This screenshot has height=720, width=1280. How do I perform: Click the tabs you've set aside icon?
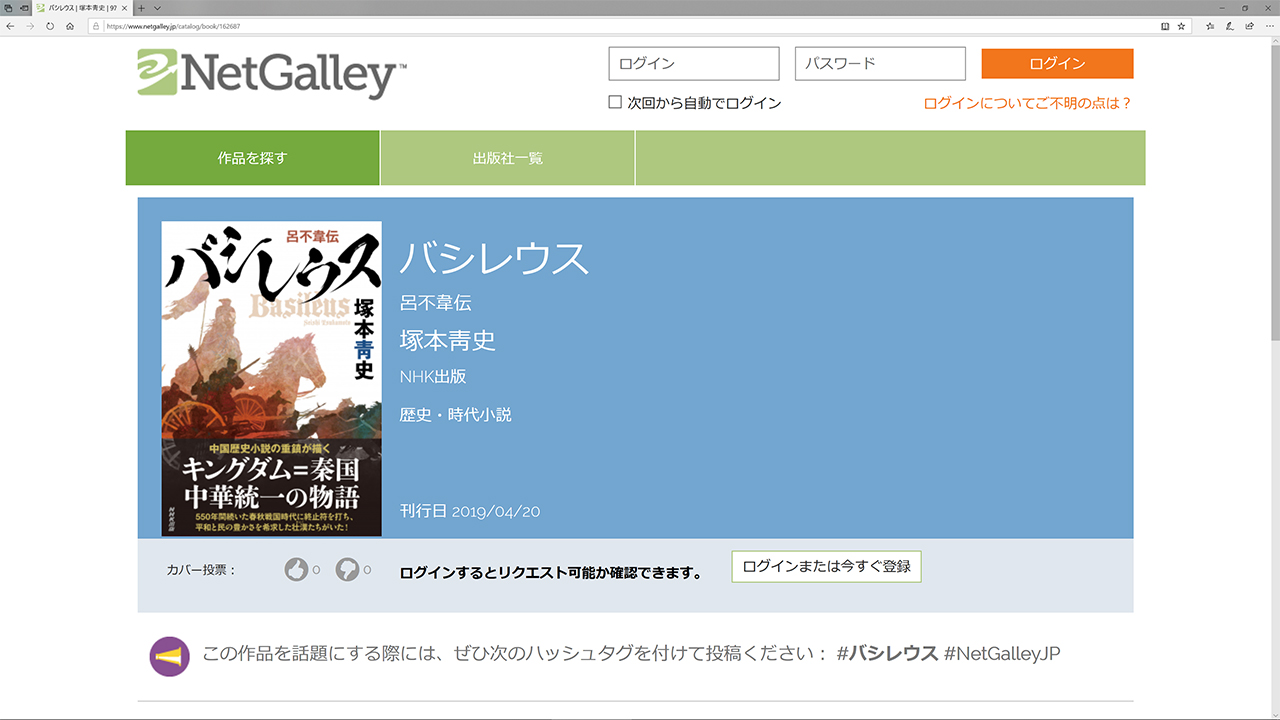click(8, 8)
